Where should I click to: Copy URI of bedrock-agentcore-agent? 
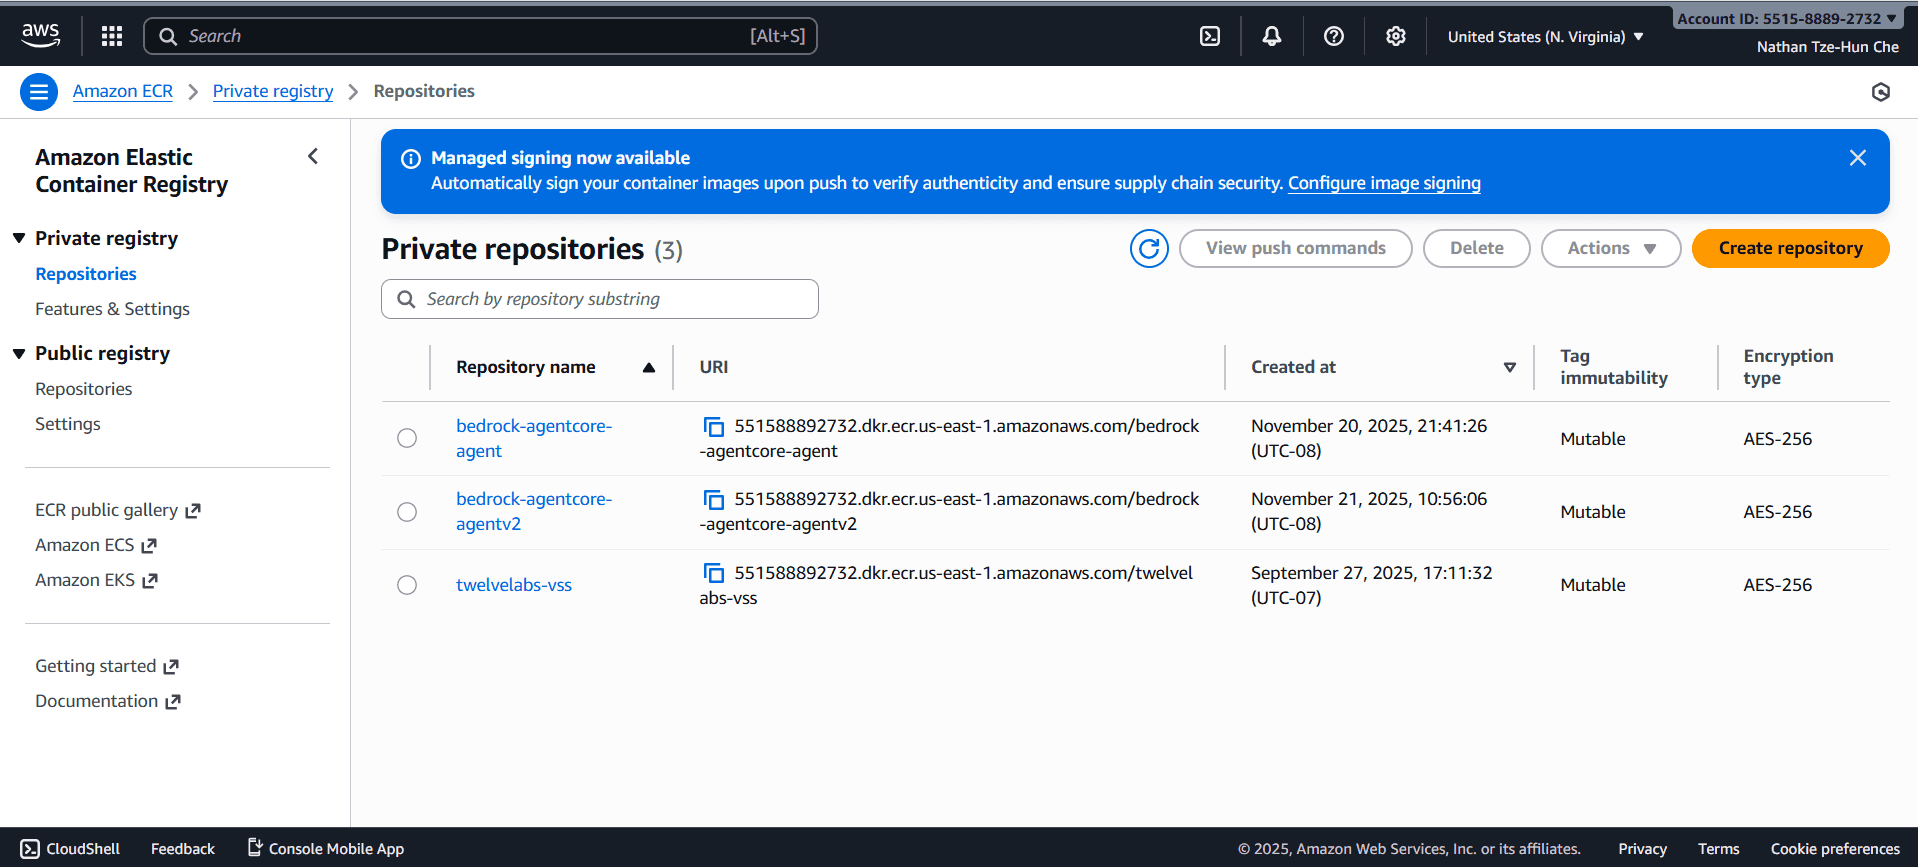tap(714, 427)
